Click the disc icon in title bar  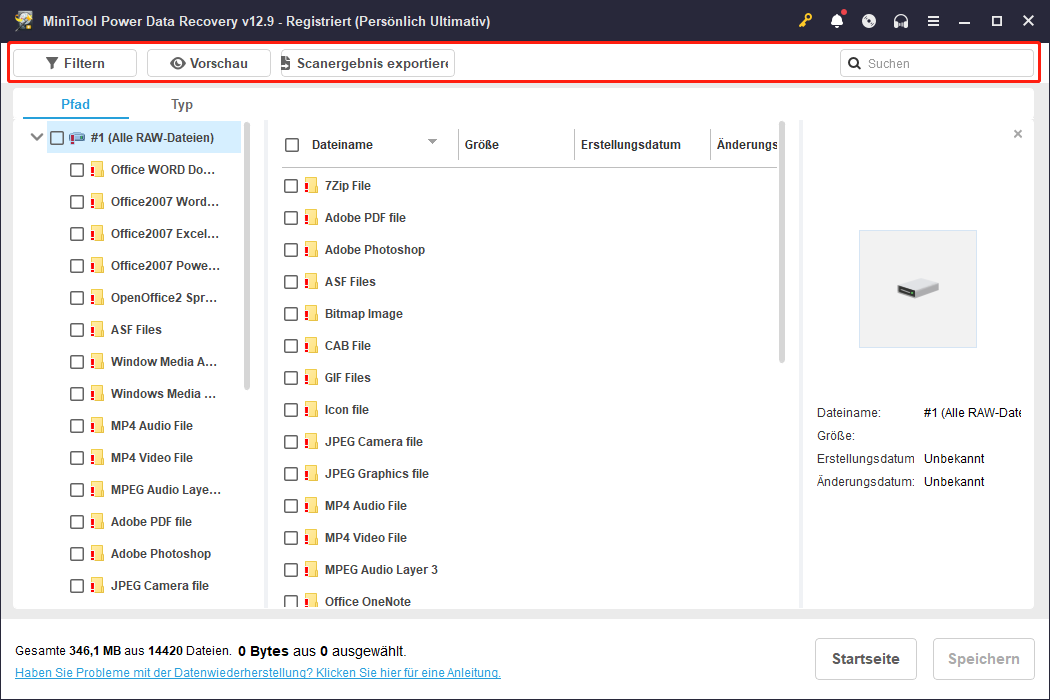click(x=869, y=21)
